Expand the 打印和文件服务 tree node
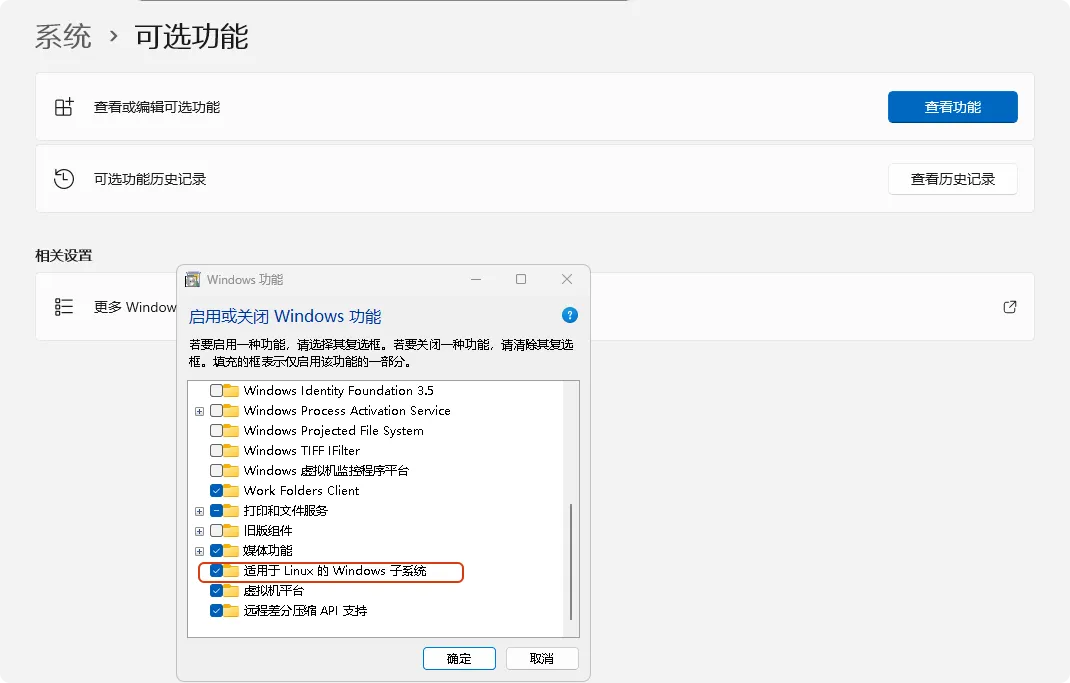This screenshot has width=1070, height=683. (199, 512)
